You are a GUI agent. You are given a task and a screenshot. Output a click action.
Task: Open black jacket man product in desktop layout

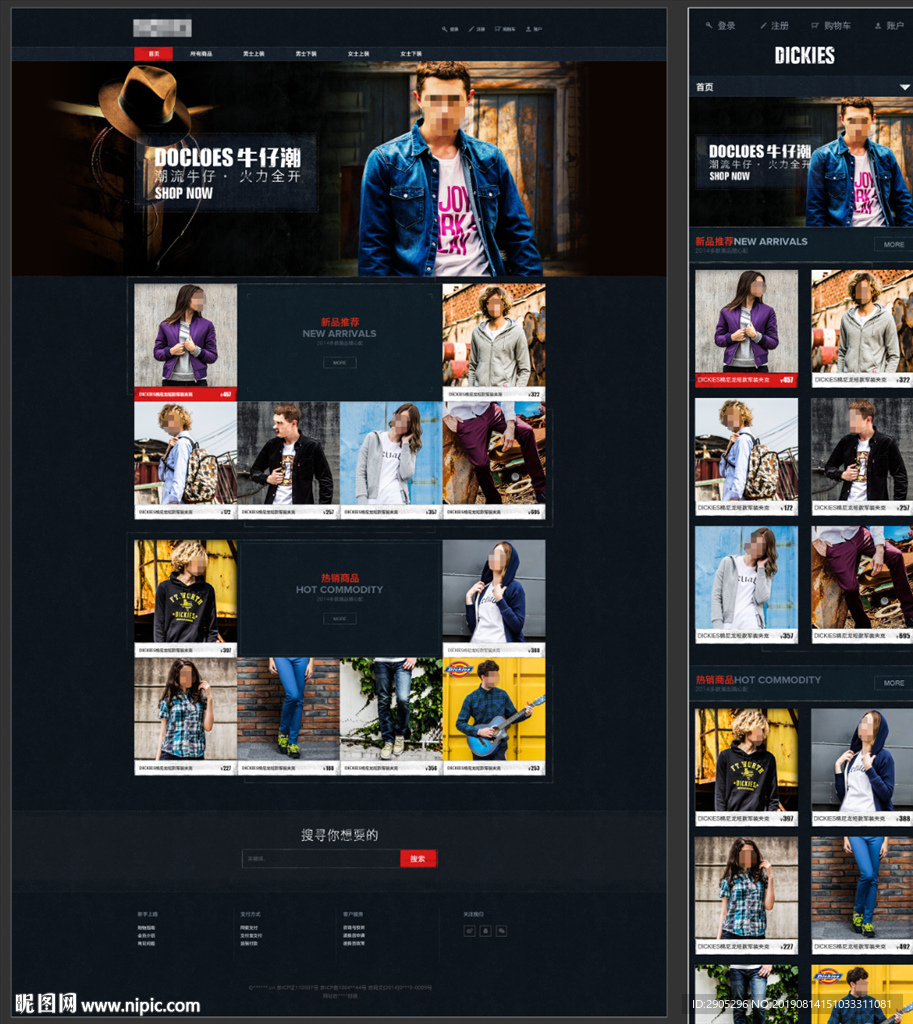point(288,460)
